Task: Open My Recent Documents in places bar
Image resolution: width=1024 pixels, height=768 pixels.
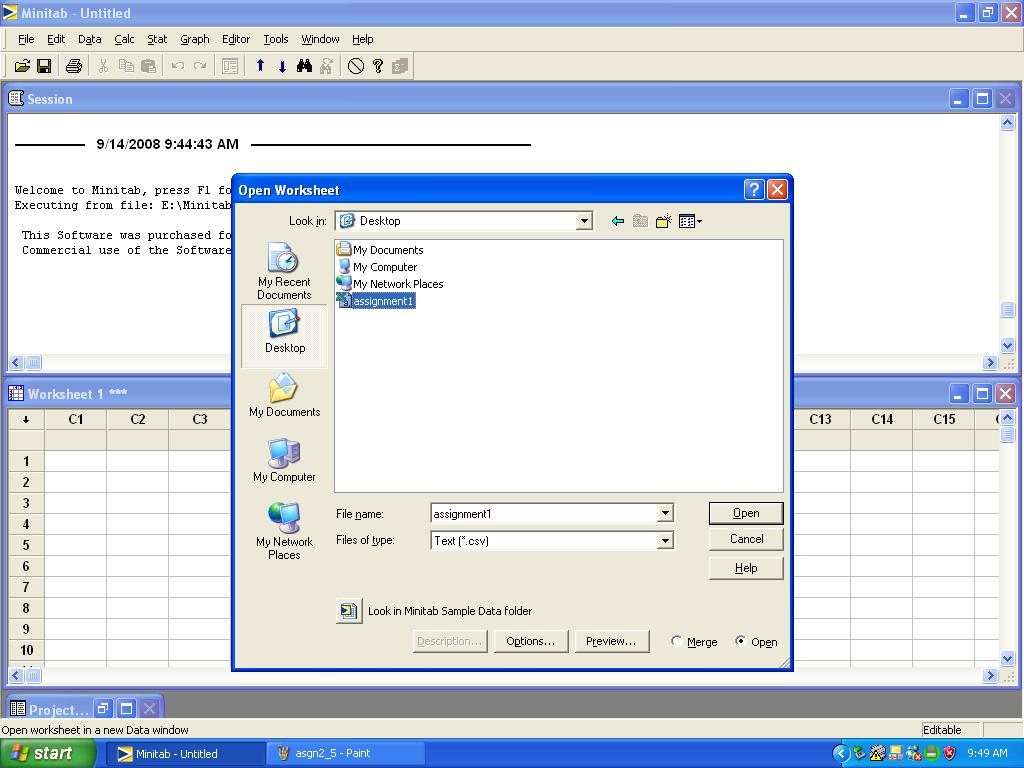Action: coord(284,272)
